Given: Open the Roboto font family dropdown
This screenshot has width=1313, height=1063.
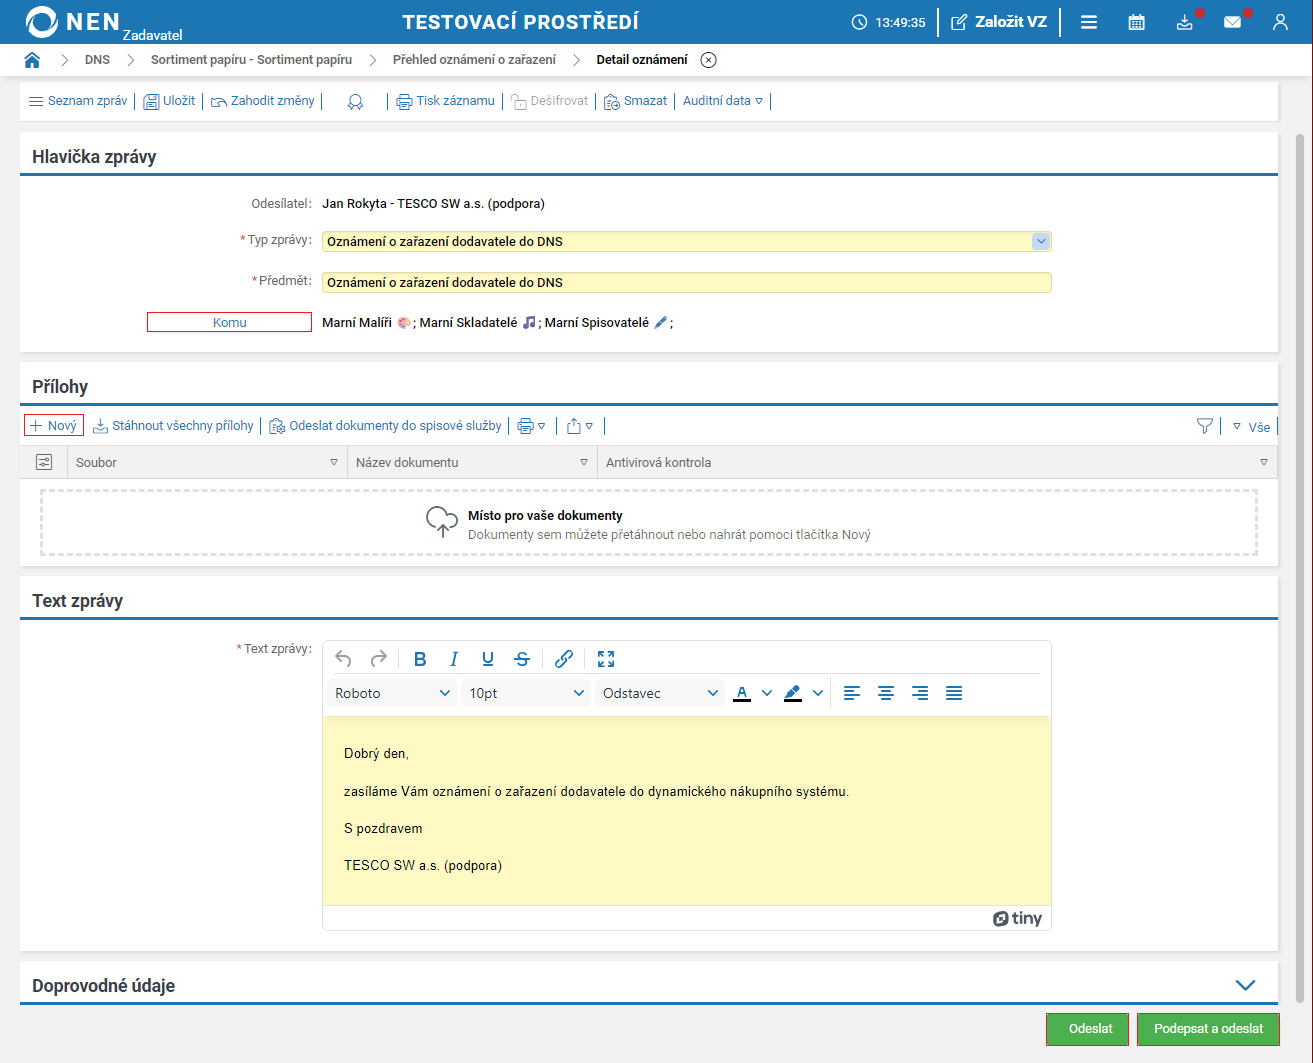Looking at the screenshot, I should coord(392,693).
